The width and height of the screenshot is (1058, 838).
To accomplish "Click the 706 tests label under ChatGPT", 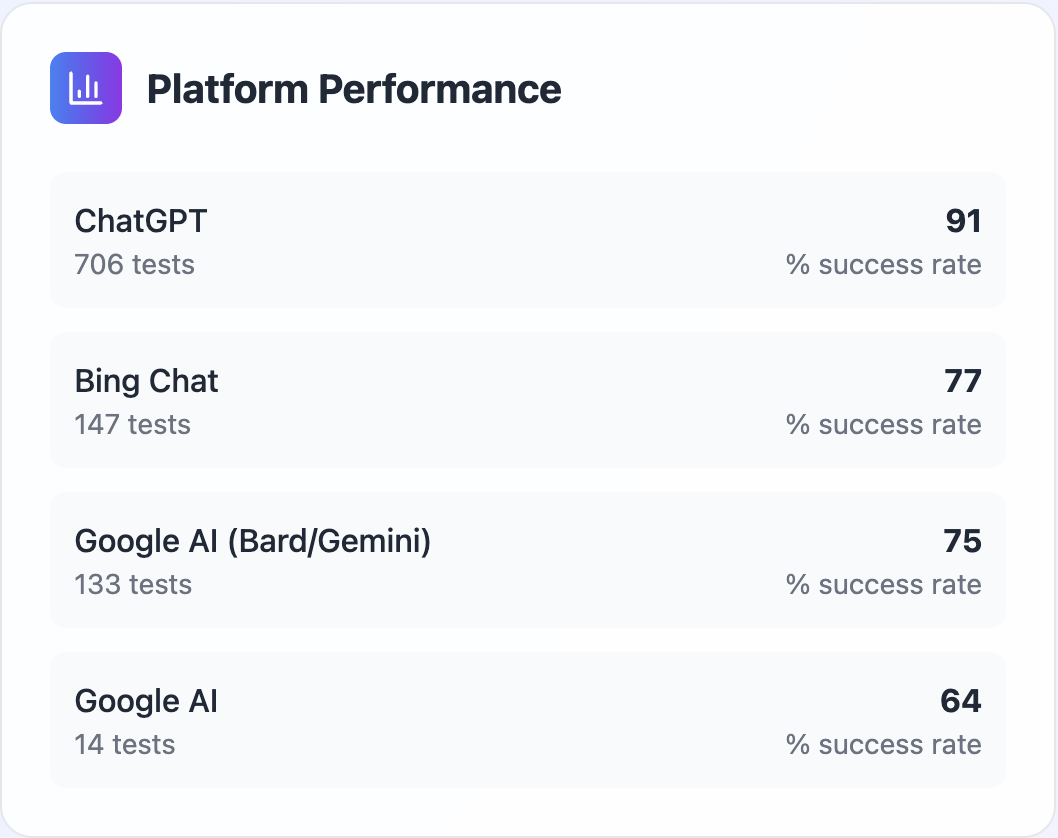I will point(134,264).
